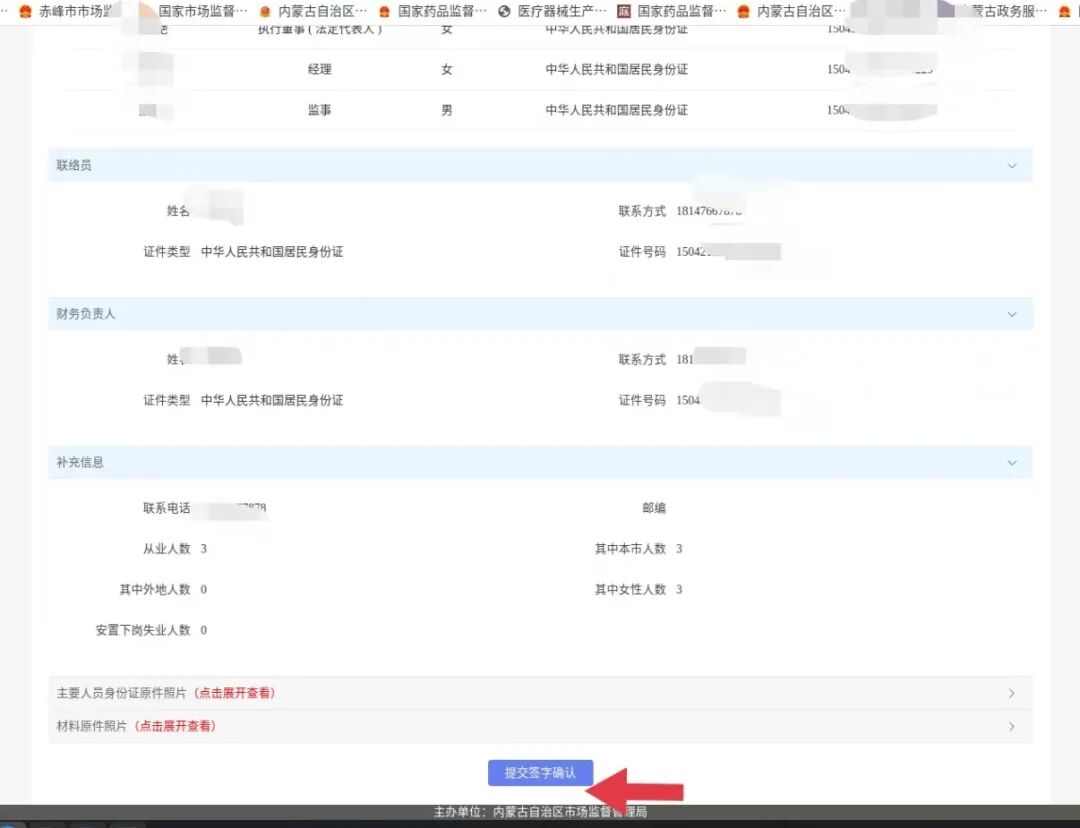Expand the 主要人员身份证原件照片 row
Viewport: 1080px width, 828px height.
(x=1010, y=693)
